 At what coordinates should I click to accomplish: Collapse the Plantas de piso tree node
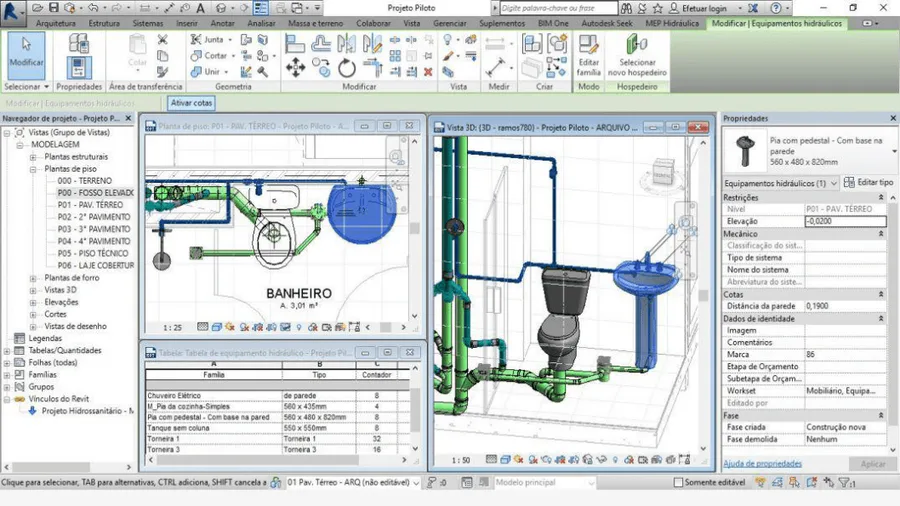click(x=35, y=169)
